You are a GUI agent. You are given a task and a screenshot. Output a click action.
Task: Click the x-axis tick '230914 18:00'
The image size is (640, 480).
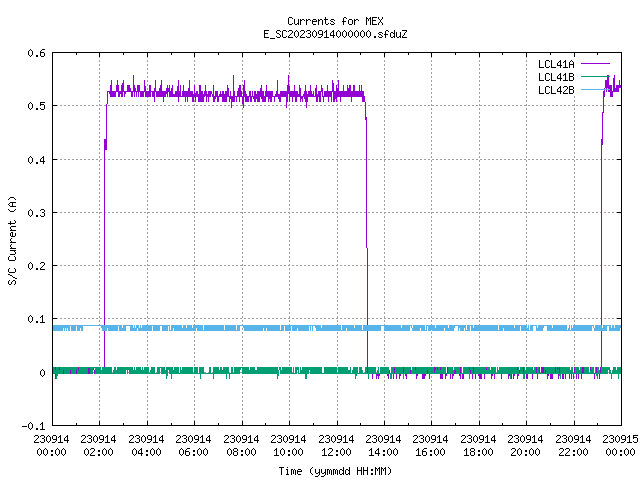click(478, 446)
